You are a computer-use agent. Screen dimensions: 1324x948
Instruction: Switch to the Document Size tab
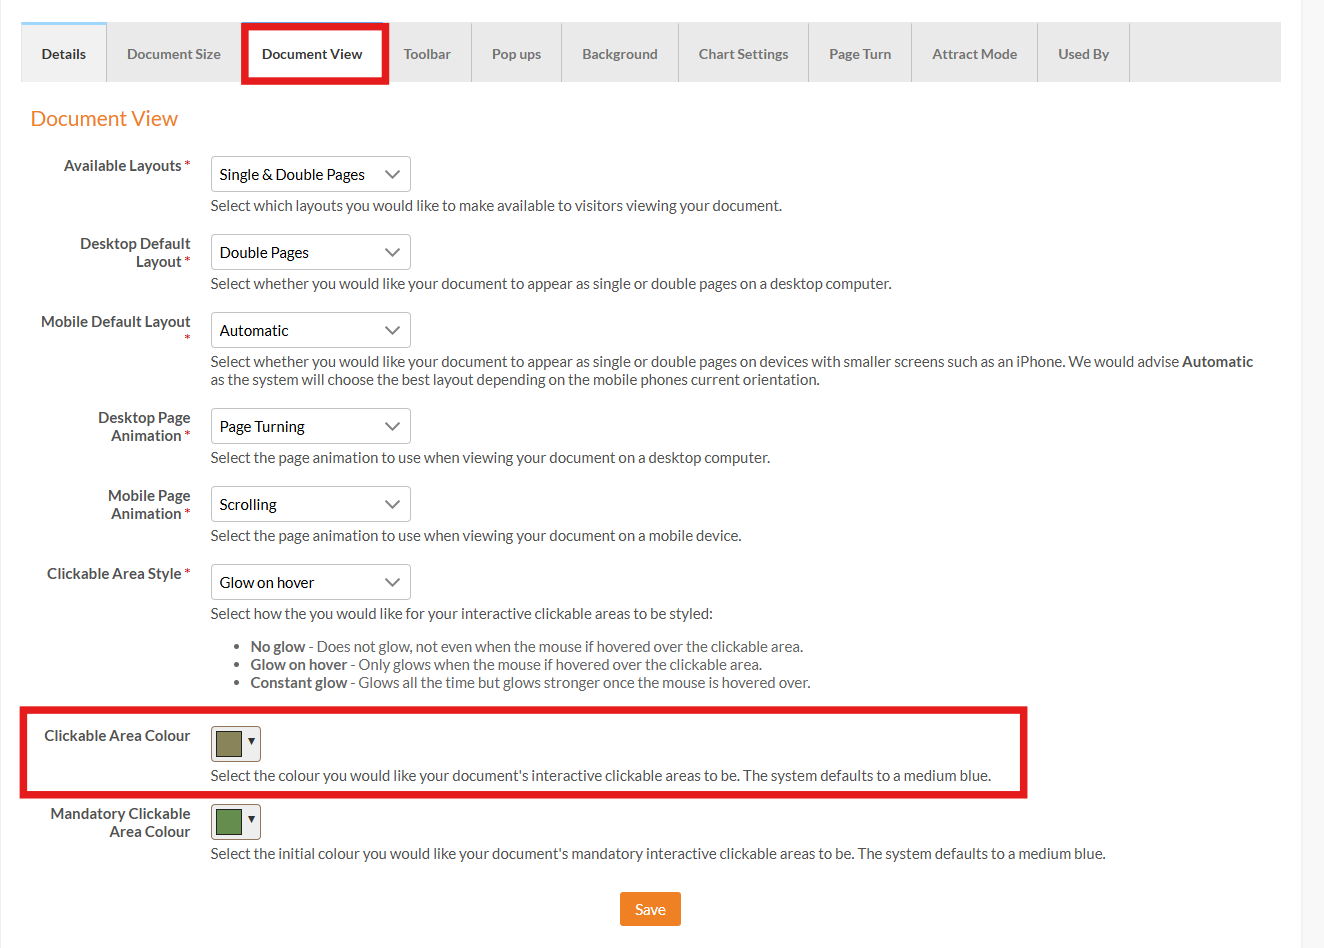[174, 54]
